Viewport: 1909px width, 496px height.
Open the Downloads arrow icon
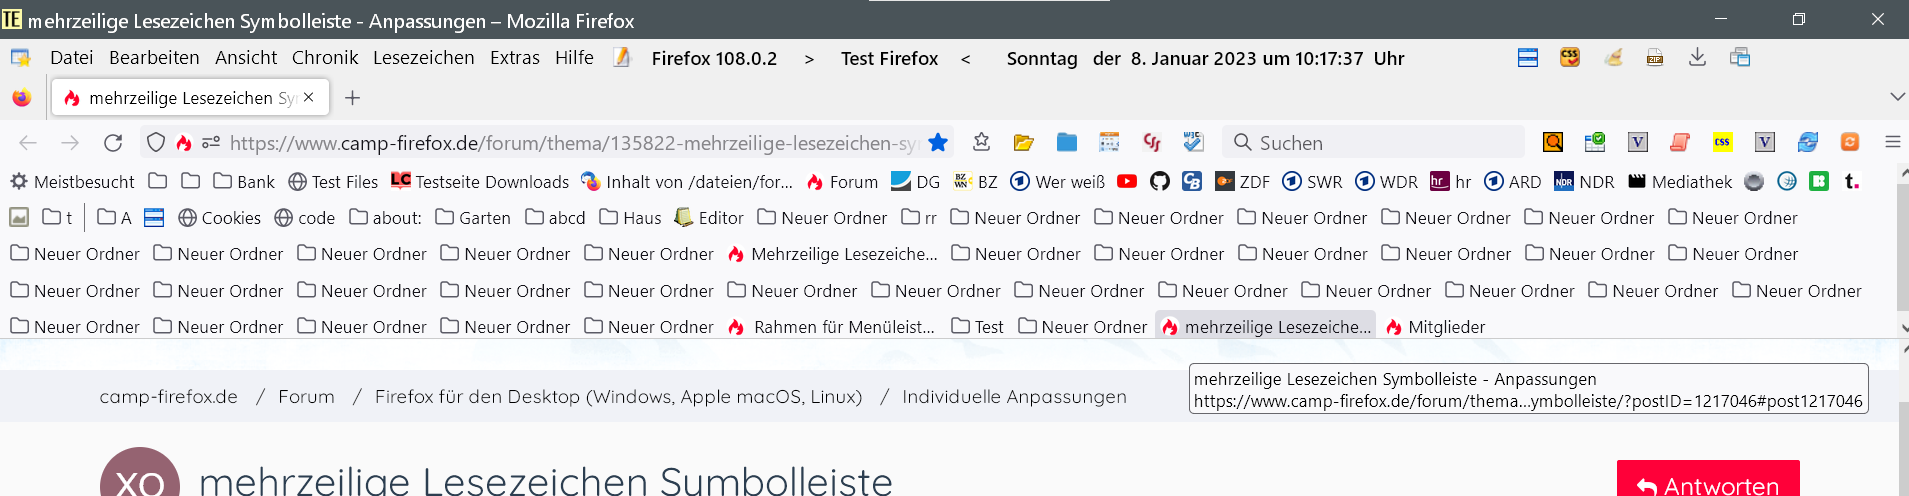1697,58
